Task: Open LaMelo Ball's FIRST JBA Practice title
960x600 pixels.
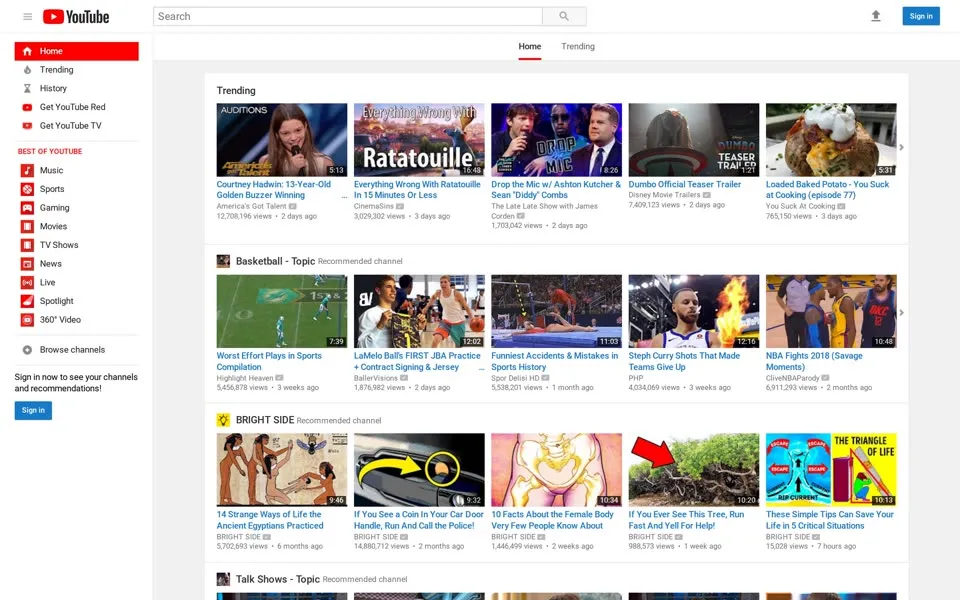Action: click(417, 361)
